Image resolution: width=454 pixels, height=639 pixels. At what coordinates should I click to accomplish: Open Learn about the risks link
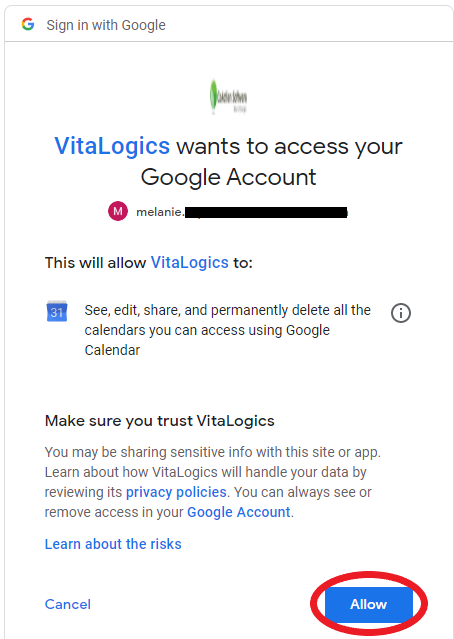pyautogui.click(x=113, y=544)
